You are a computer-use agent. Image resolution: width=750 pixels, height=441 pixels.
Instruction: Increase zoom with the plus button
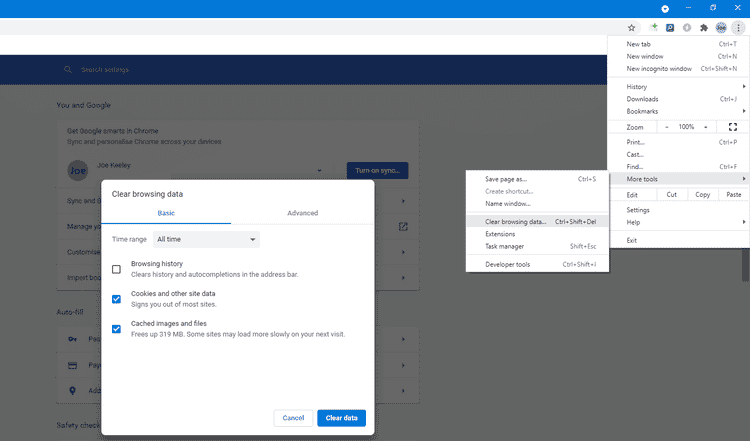point(705,127)
